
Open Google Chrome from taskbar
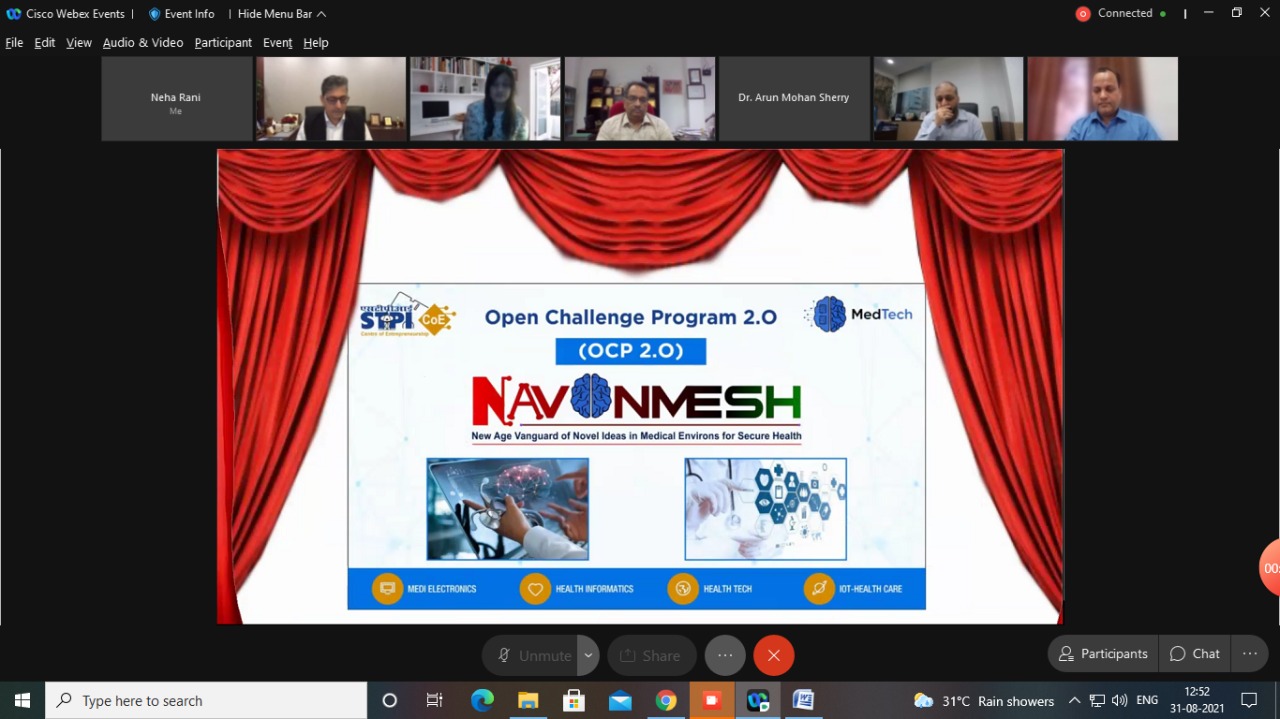[x=666, y=700]
